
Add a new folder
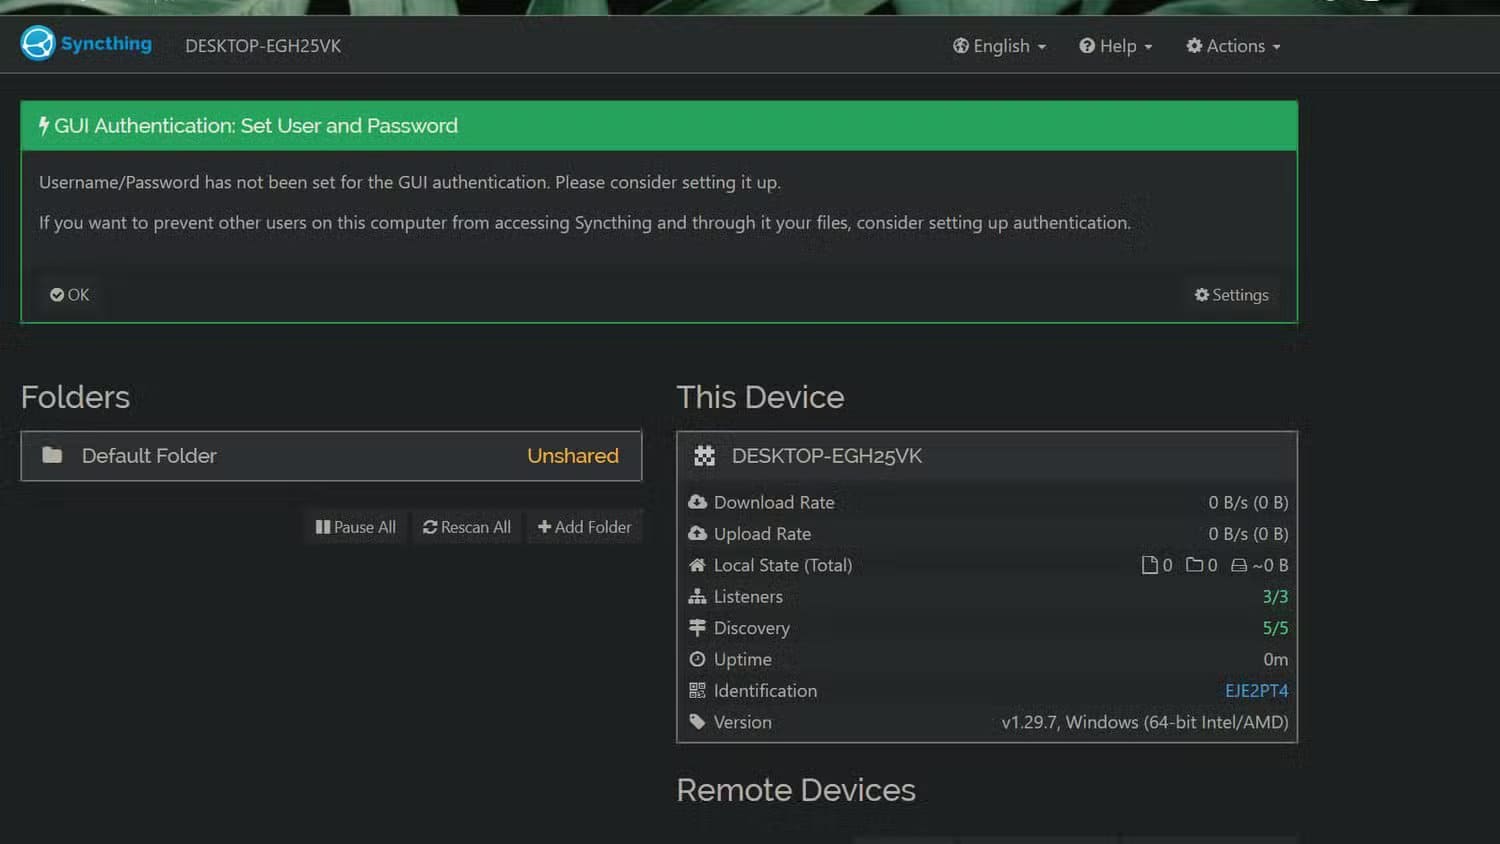click(x=585, y=527)
